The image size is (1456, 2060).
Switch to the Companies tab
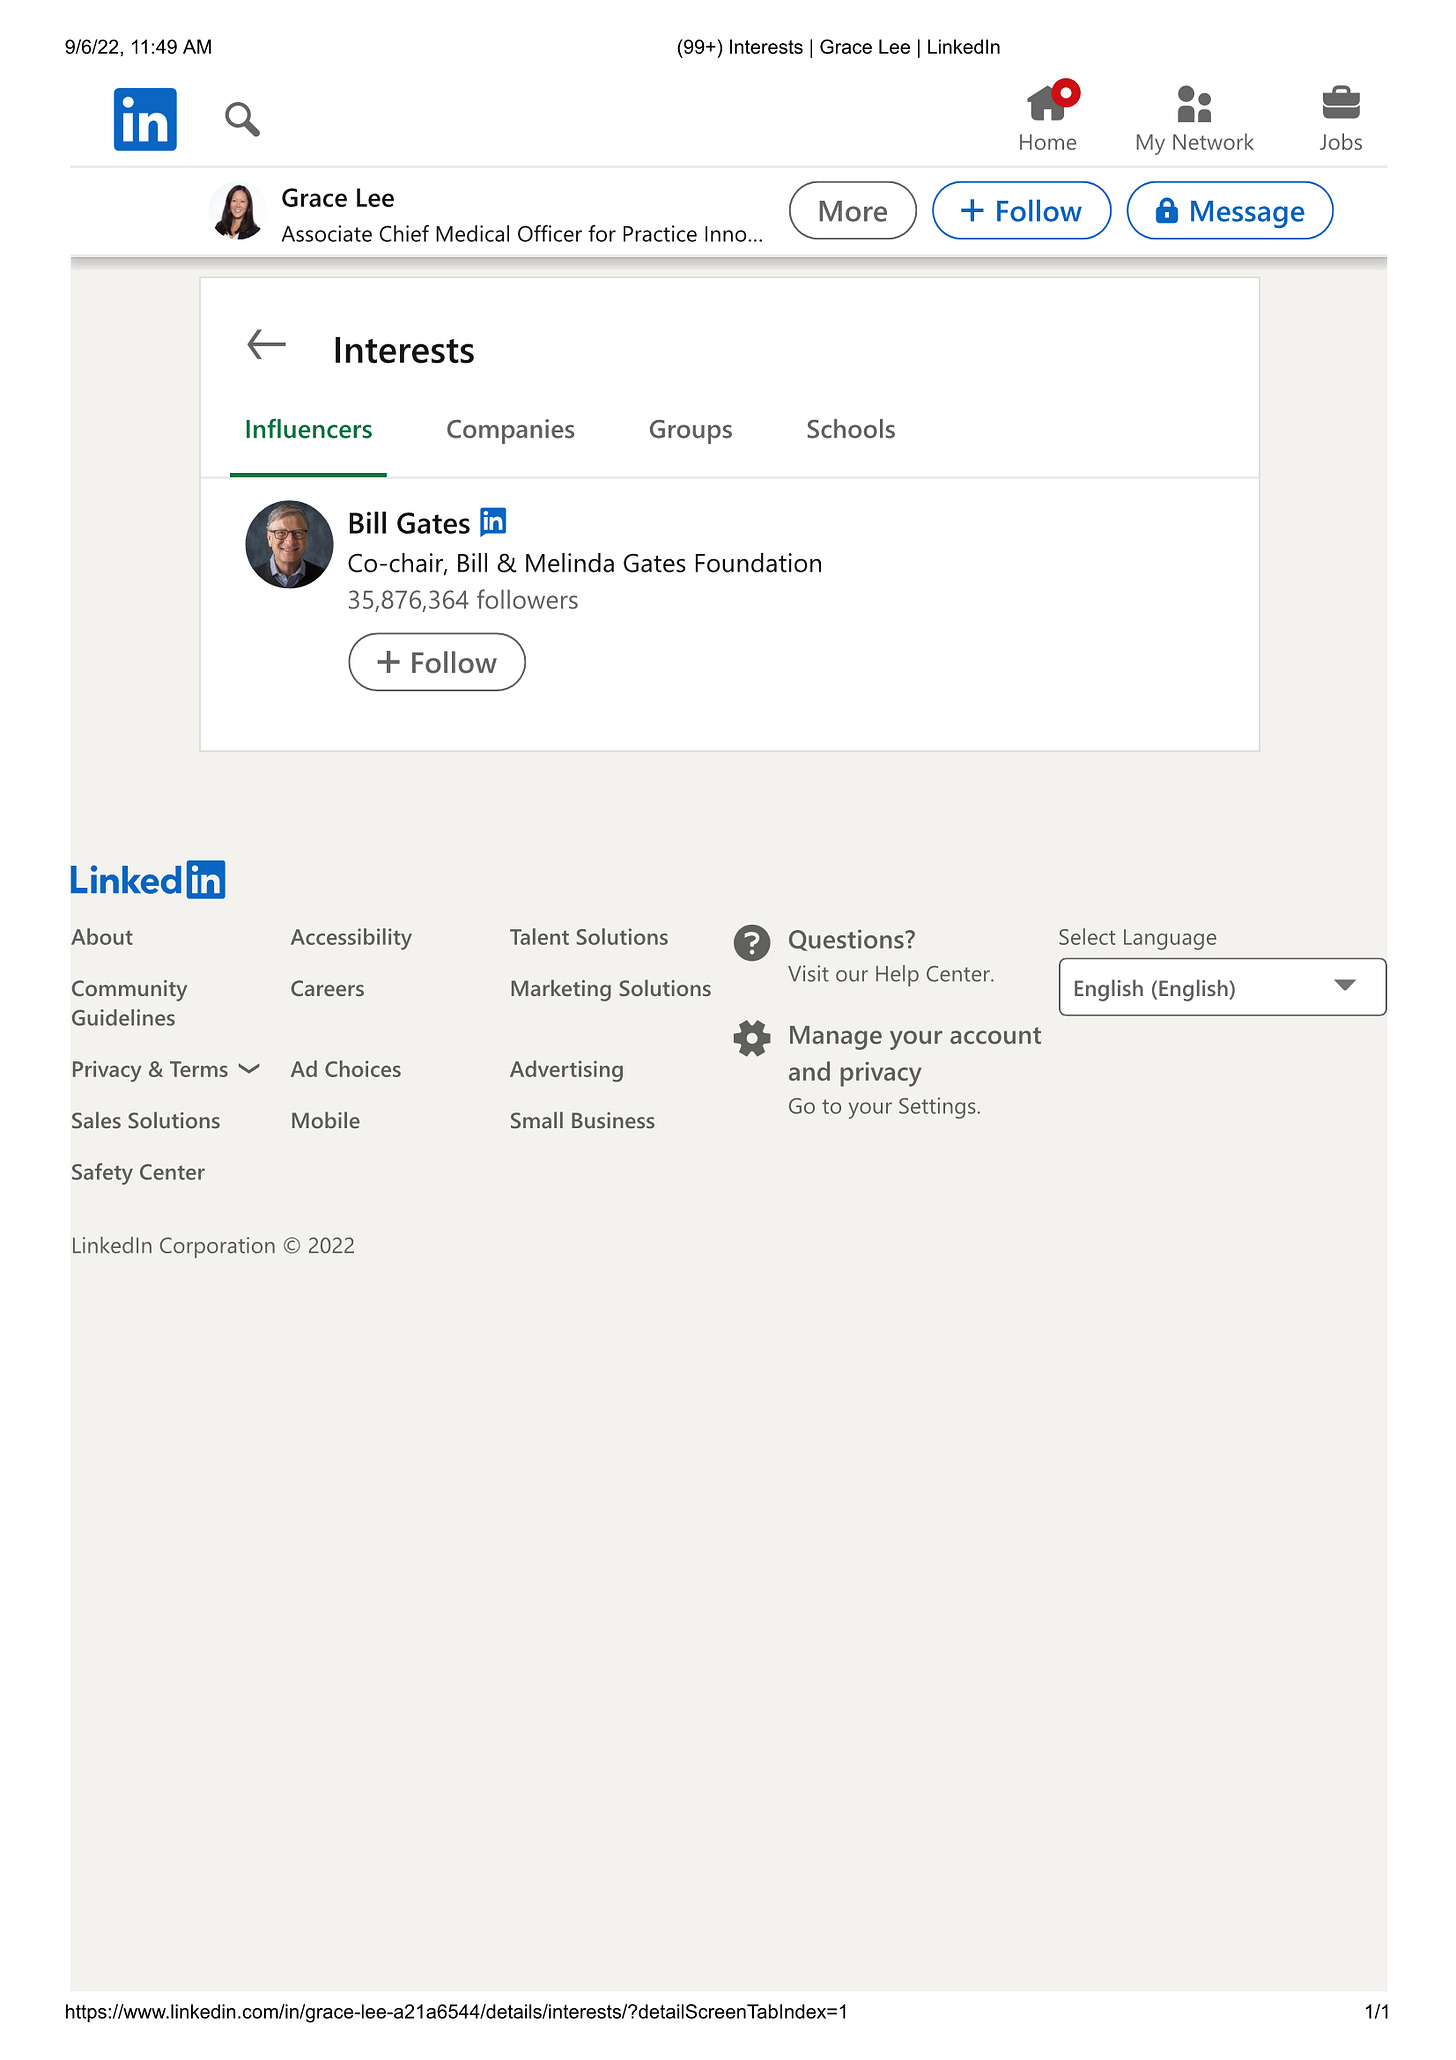[x=510, y=430]
